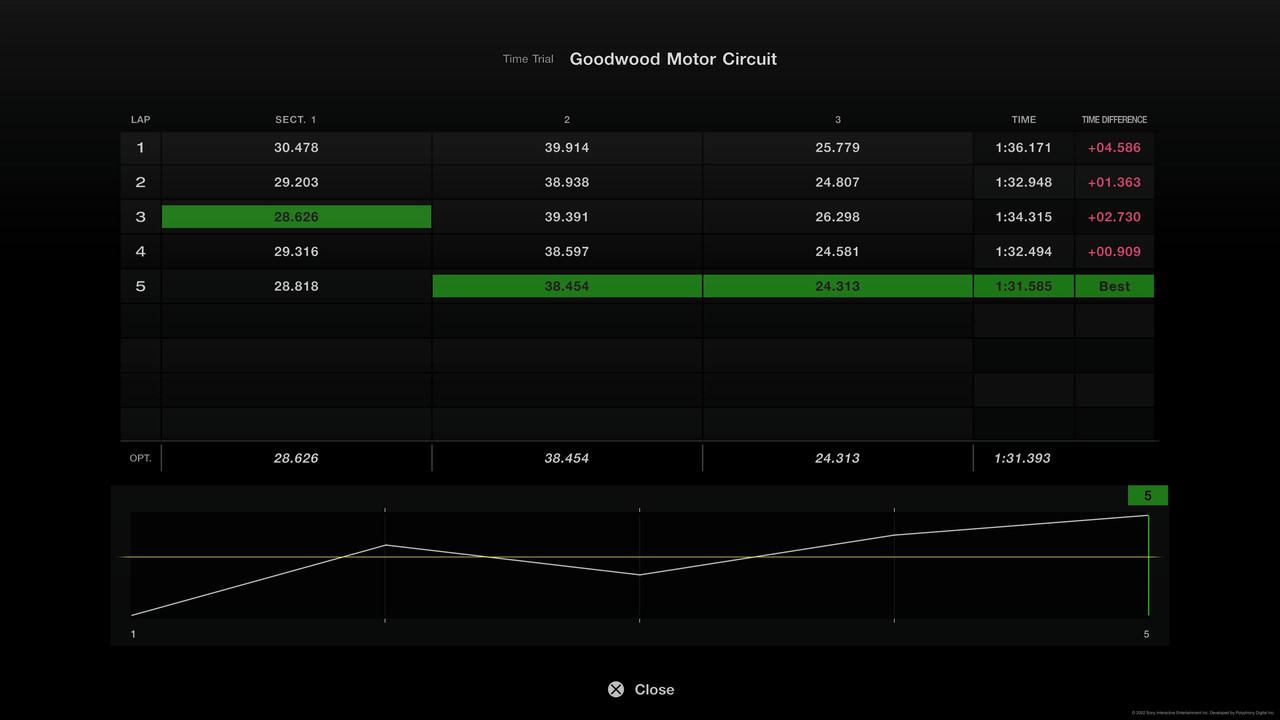
Task: Click the Goodwood Motor Circuit title
Action: pyautogui.click(x=673, y=59)
